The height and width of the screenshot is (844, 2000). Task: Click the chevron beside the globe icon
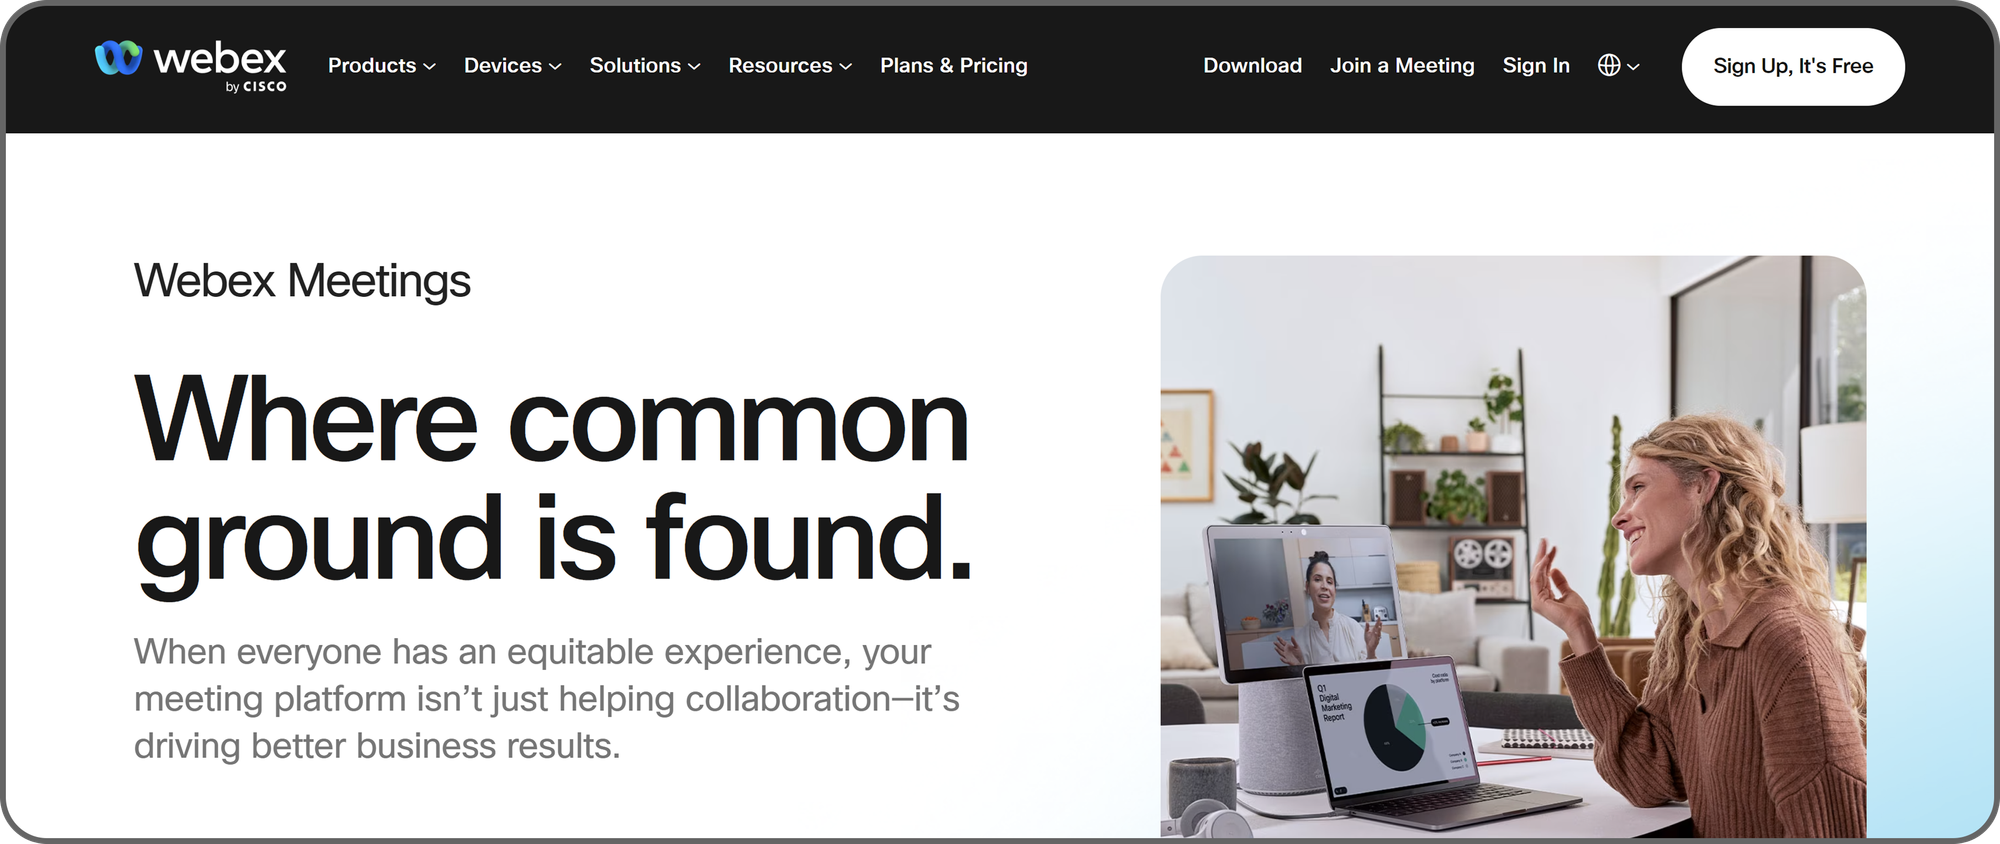pyautogui.click(x=1634, y=67)
